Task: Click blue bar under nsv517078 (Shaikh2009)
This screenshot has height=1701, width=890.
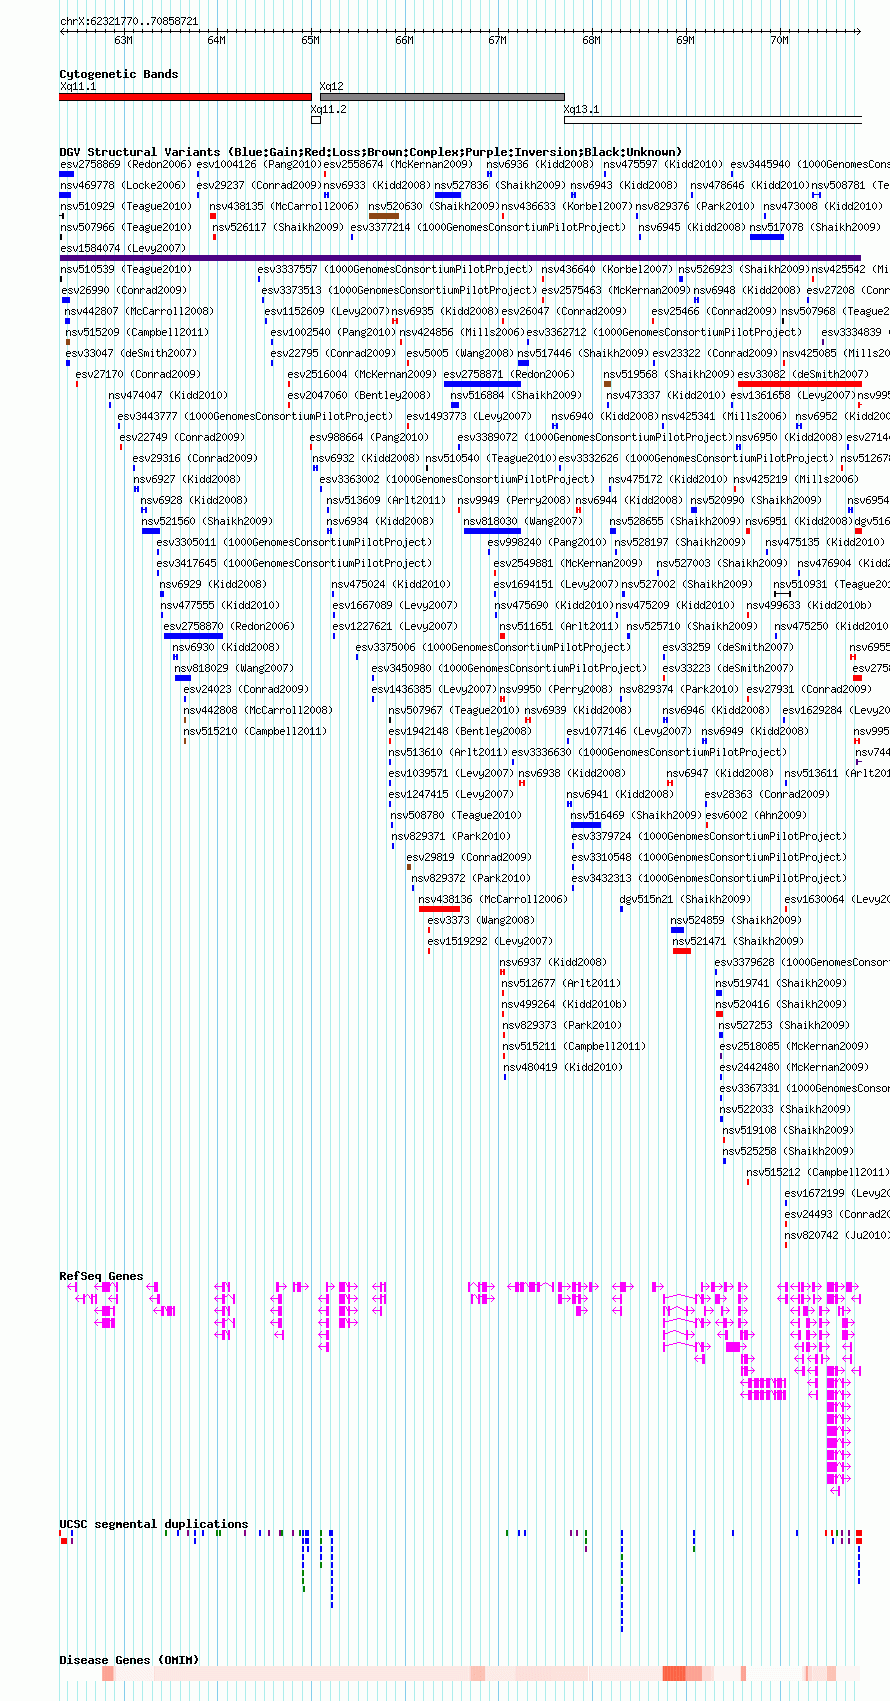Action: pyautogui.click(x=767, y=237)
